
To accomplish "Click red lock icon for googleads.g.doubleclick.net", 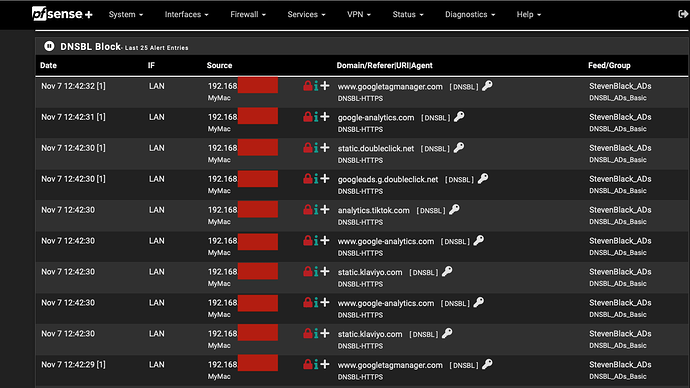I will click(308, 179).
